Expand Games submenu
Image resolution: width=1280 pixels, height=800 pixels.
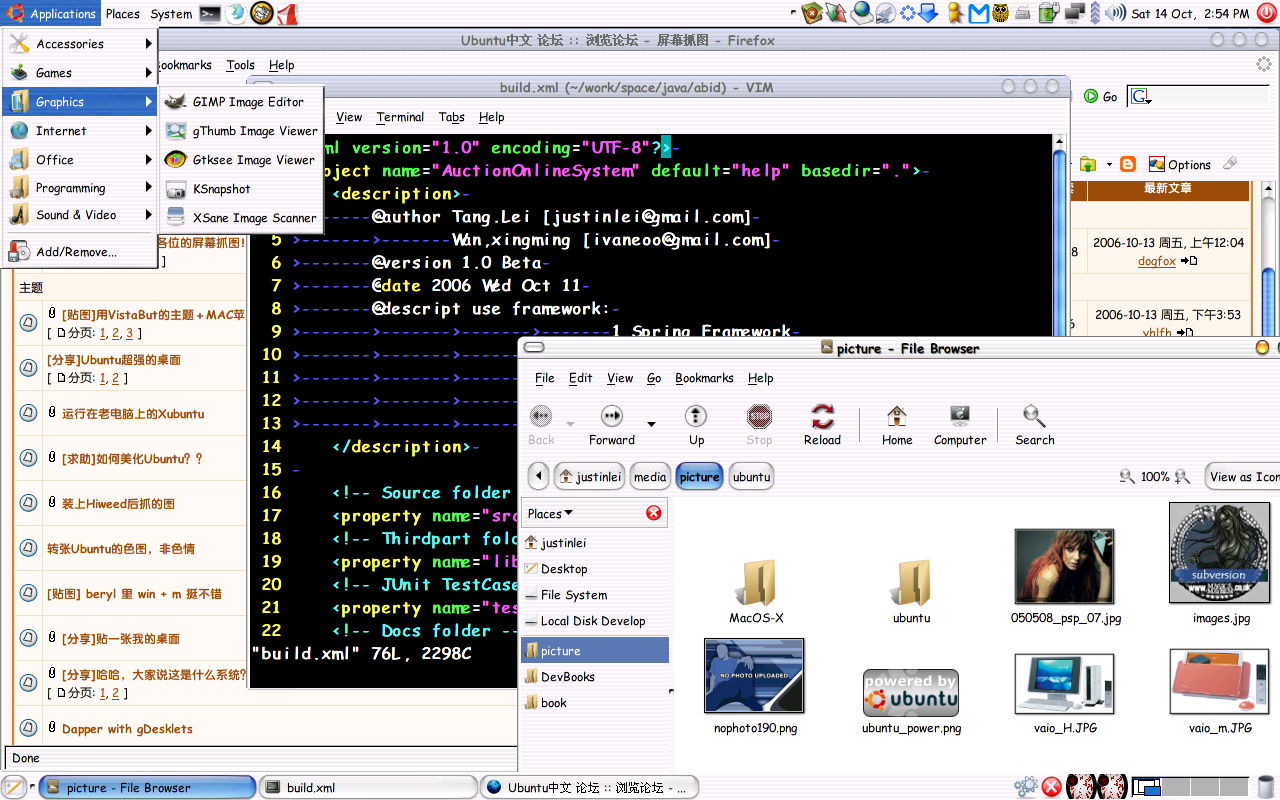pos(79,73)
